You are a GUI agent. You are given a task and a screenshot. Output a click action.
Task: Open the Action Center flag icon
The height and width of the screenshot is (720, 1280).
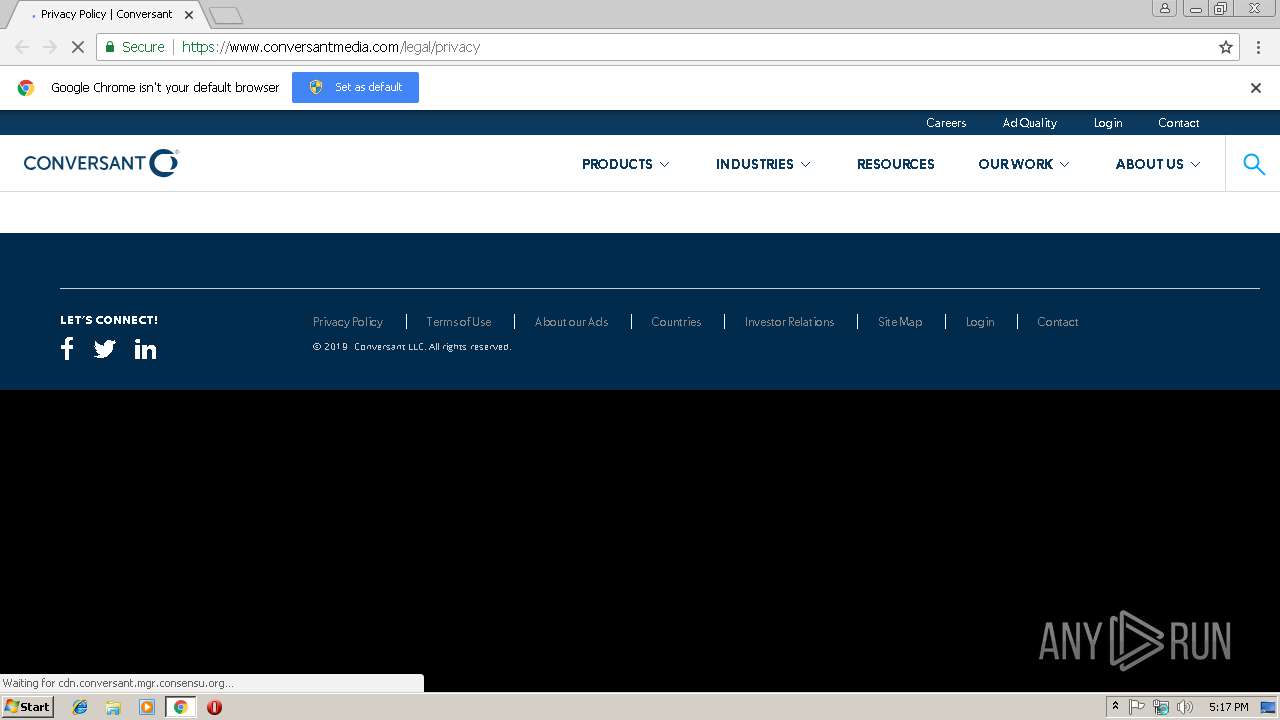click(x=1137, y=707)
